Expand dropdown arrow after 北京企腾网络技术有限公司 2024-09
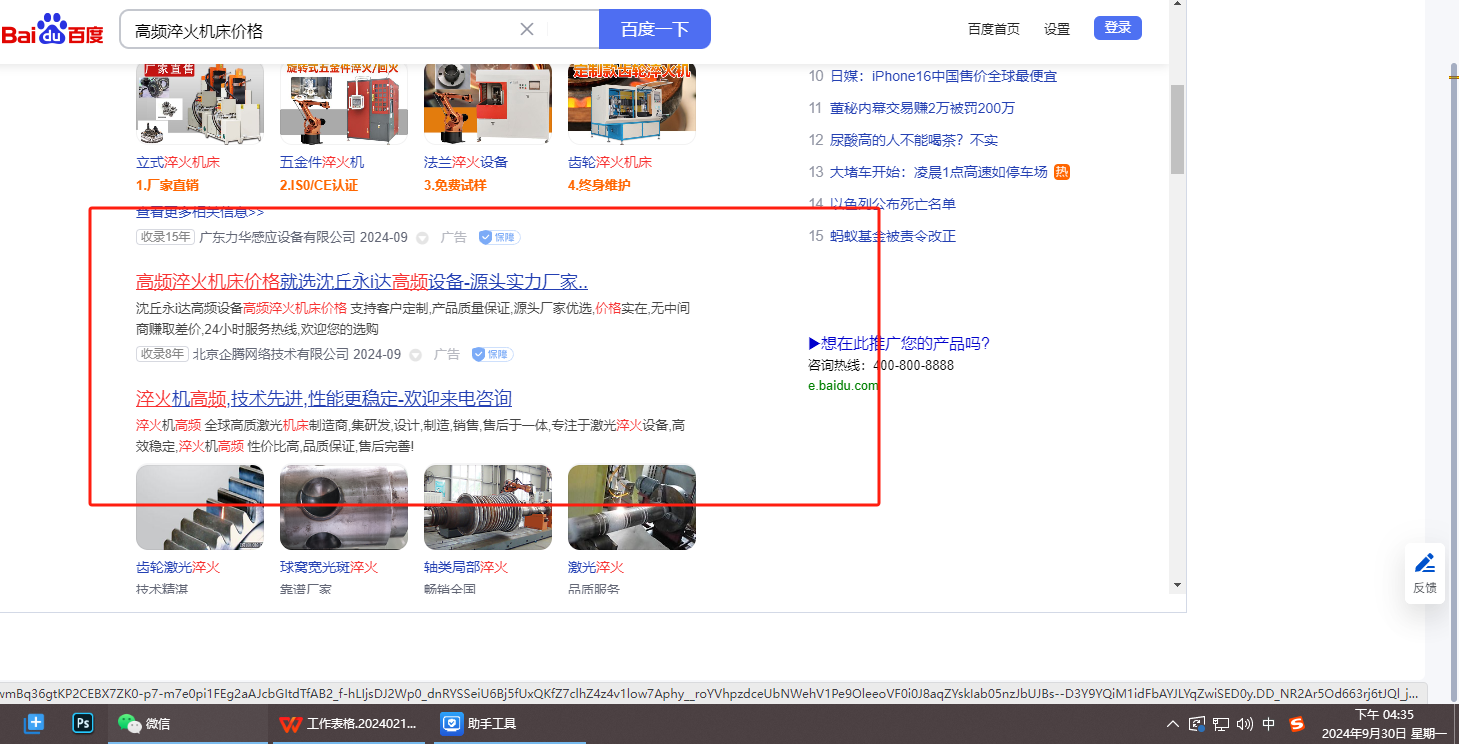Viewport: 1459px width, 744px height. [x=415, y=355]
